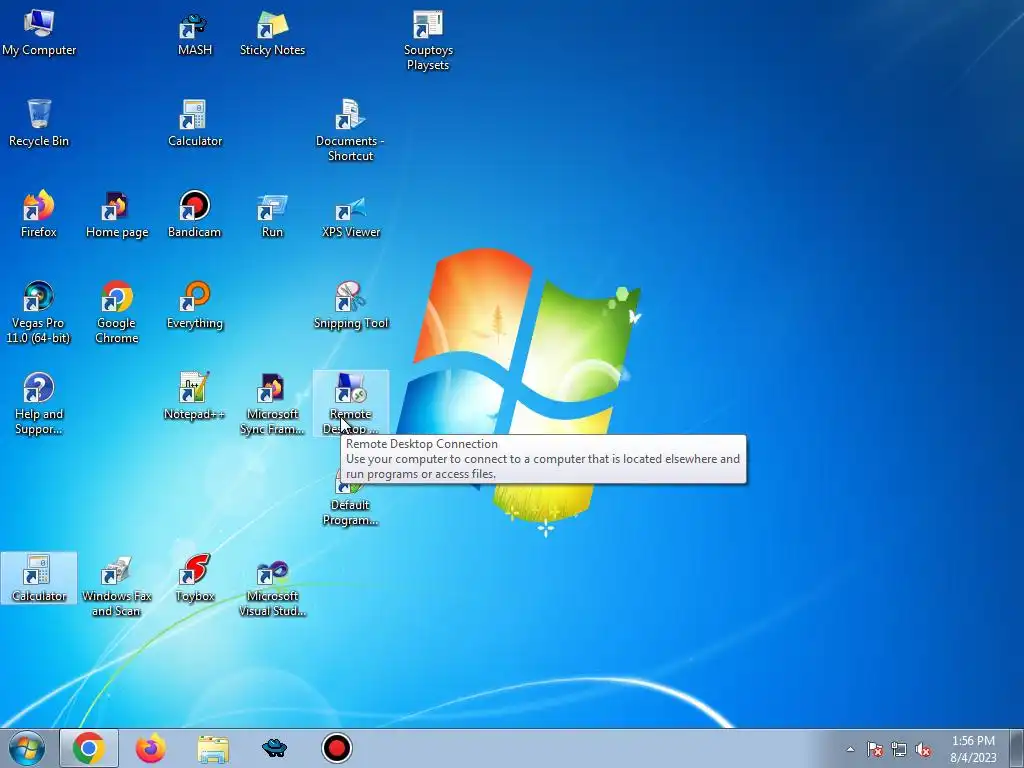Open the muted volume tray icon
Image resolution: width=1024 pixels, height=768 pixels.
click(923, 749)
